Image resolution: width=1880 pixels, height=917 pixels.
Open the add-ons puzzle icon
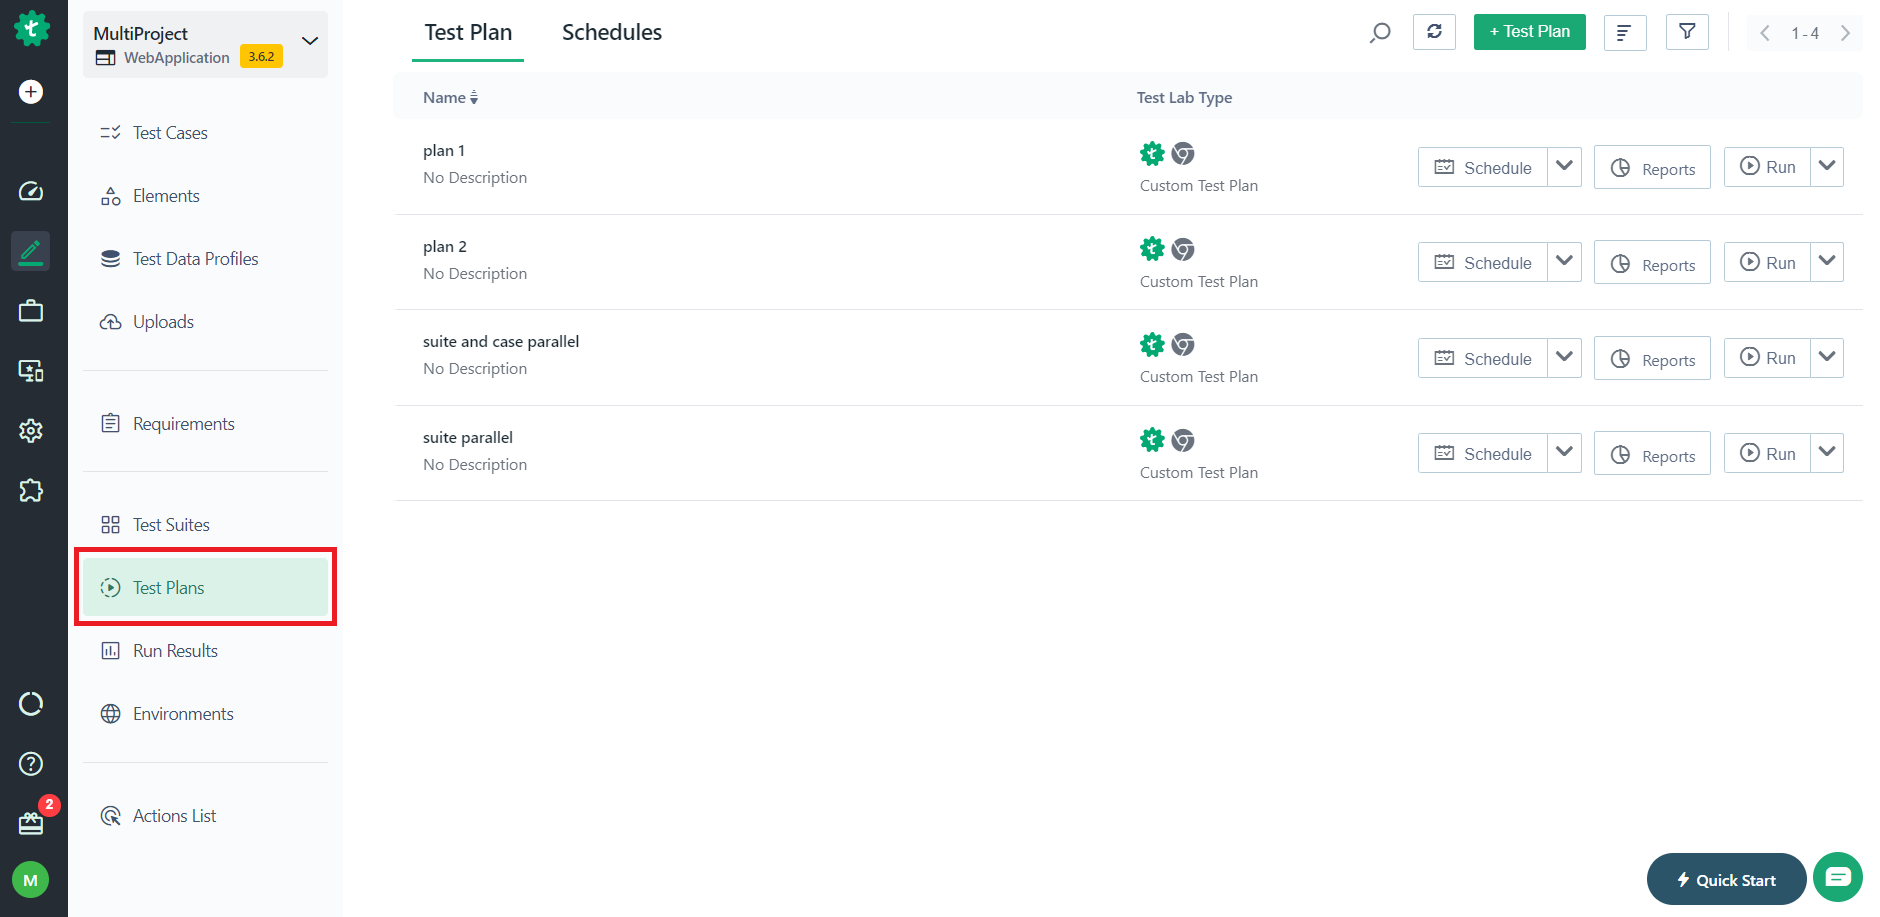[31, 490]
